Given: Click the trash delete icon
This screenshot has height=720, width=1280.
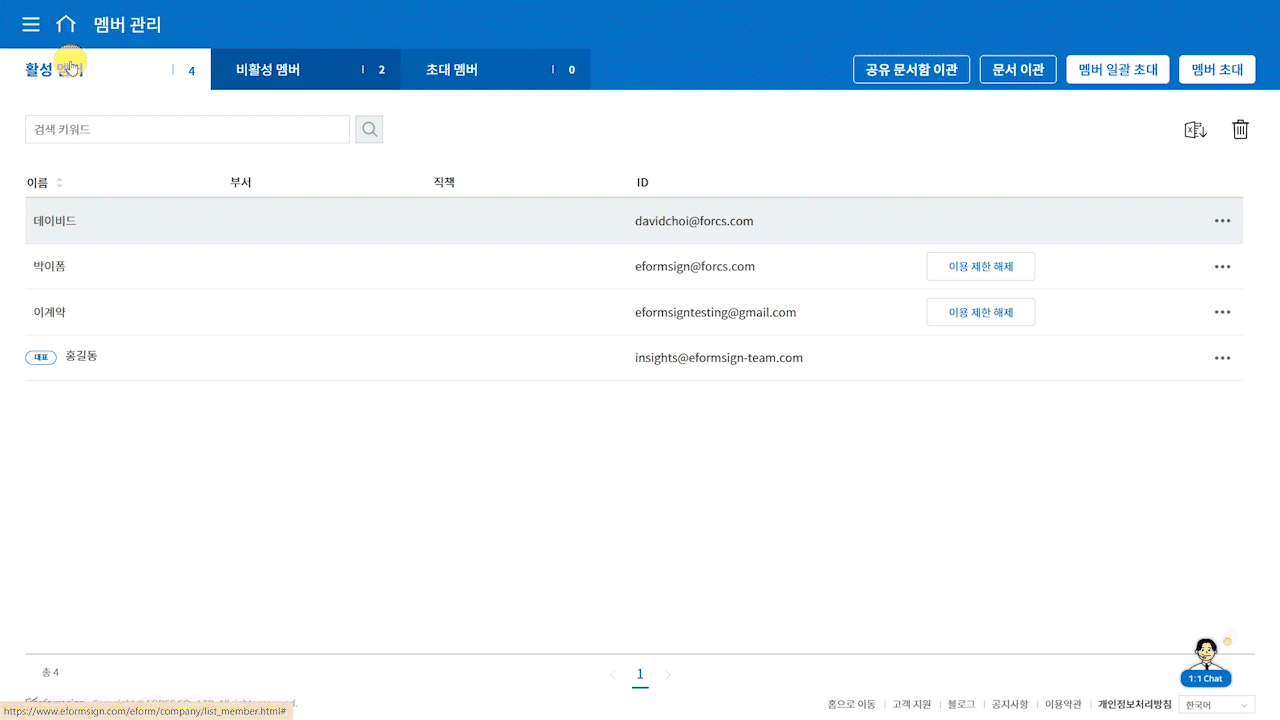Looking at the screenshot, I should tap(1240, 129).
